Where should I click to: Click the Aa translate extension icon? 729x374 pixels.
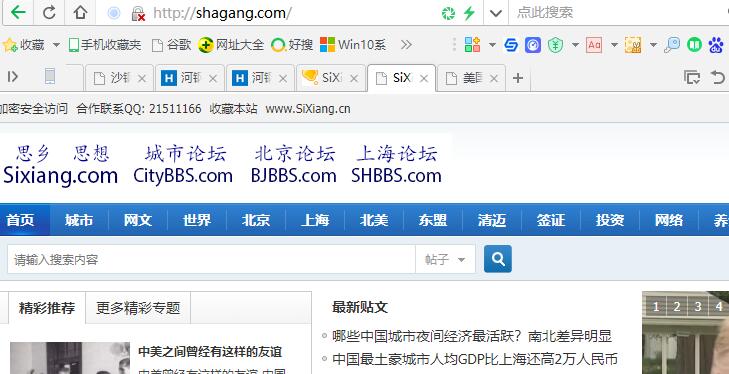coord(594,45)
